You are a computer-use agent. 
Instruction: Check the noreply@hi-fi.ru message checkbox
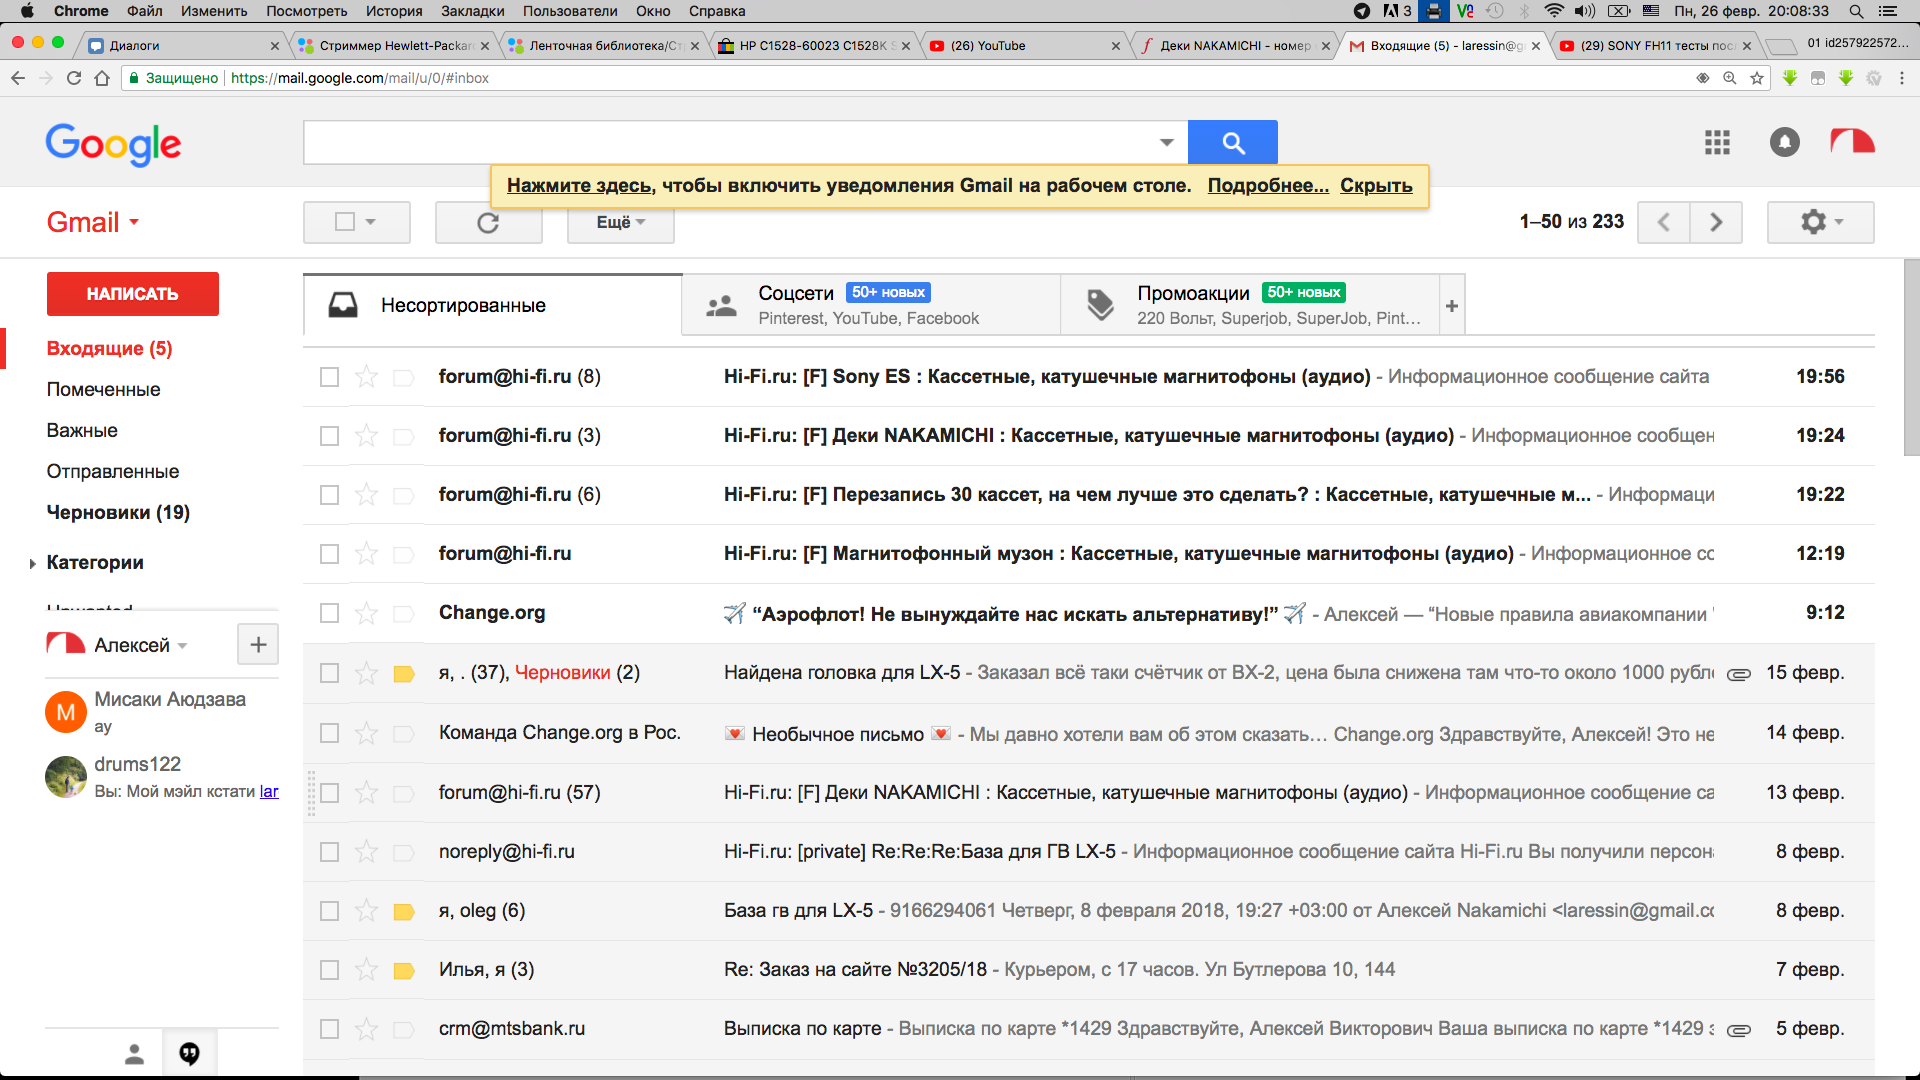coord(329,852)
